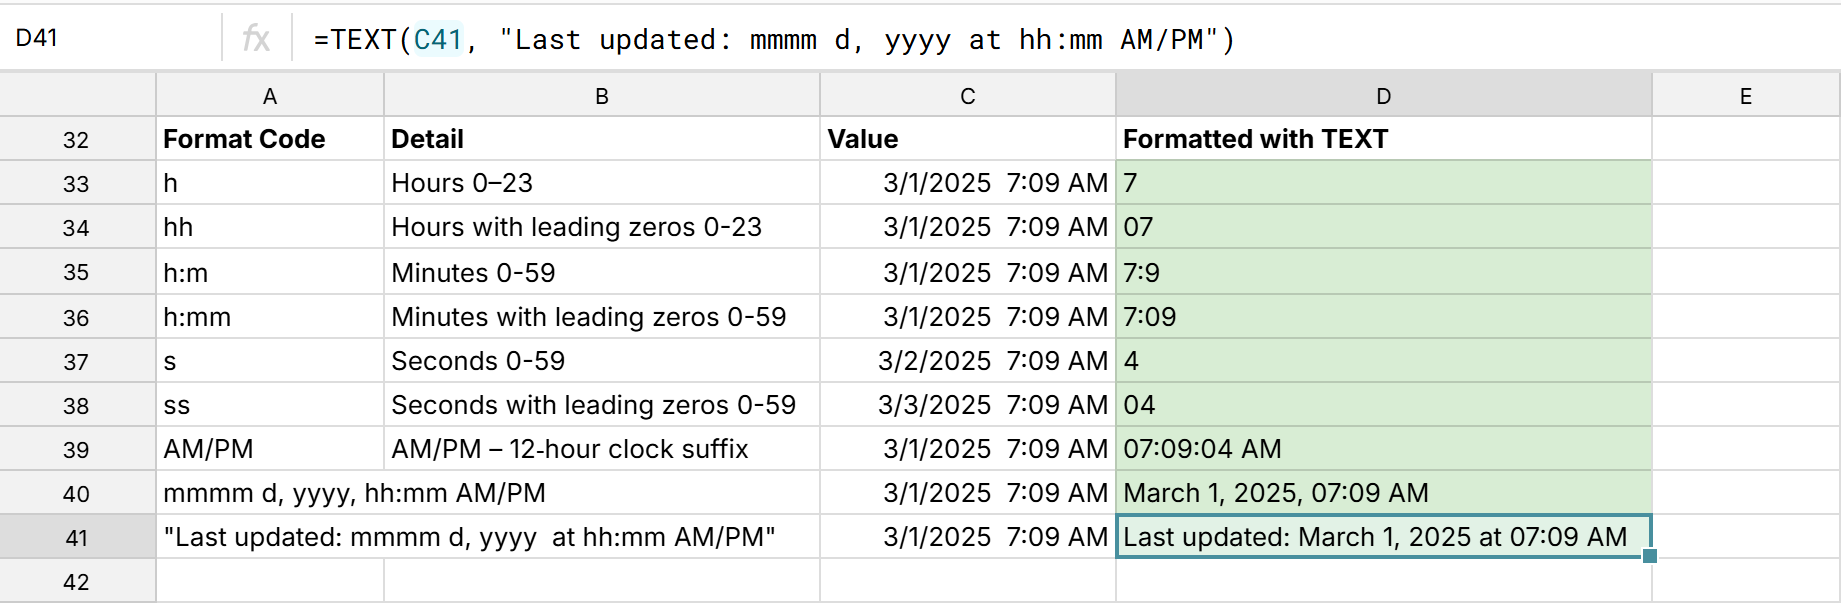This screenshot has width=1841, height=603.
Task: Select the hh format code cell
Action: [x=270, y=226]
